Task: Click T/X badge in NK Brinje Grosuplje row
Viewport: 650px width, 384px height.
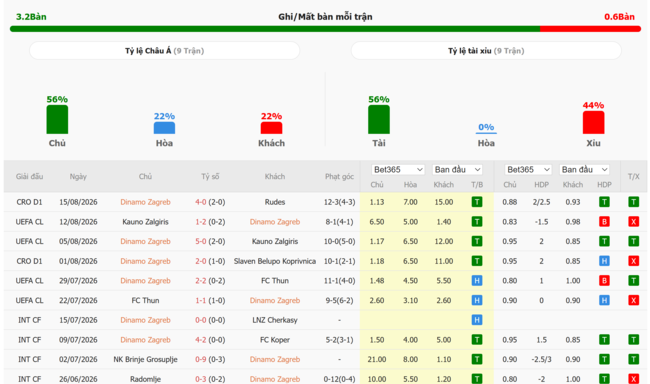Action: click(633, 359)
